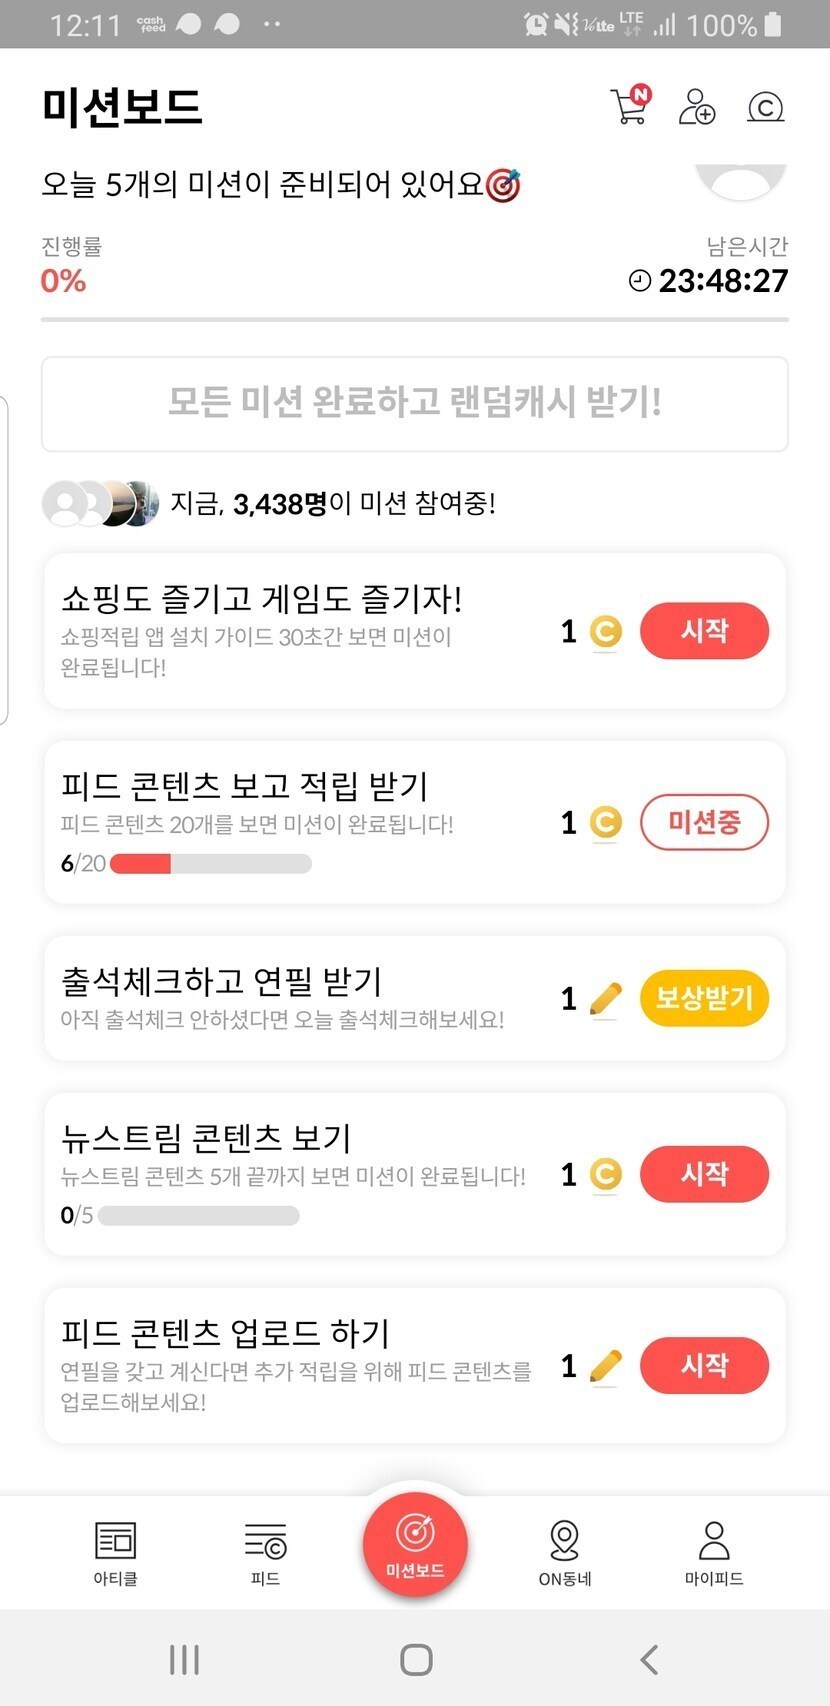Viewport: 830px width, 1706px height.
Task: Open Android recent apps icon
Action: pyautogui.click(x=184, y=1659)
